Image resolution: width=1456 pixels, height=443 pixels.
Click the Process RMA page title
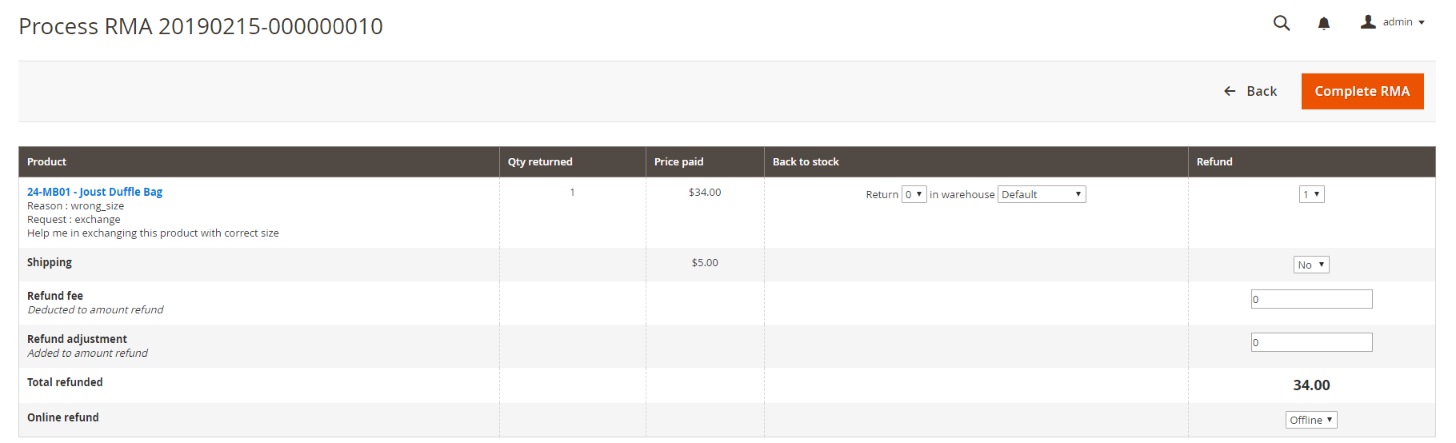(200, 26)
